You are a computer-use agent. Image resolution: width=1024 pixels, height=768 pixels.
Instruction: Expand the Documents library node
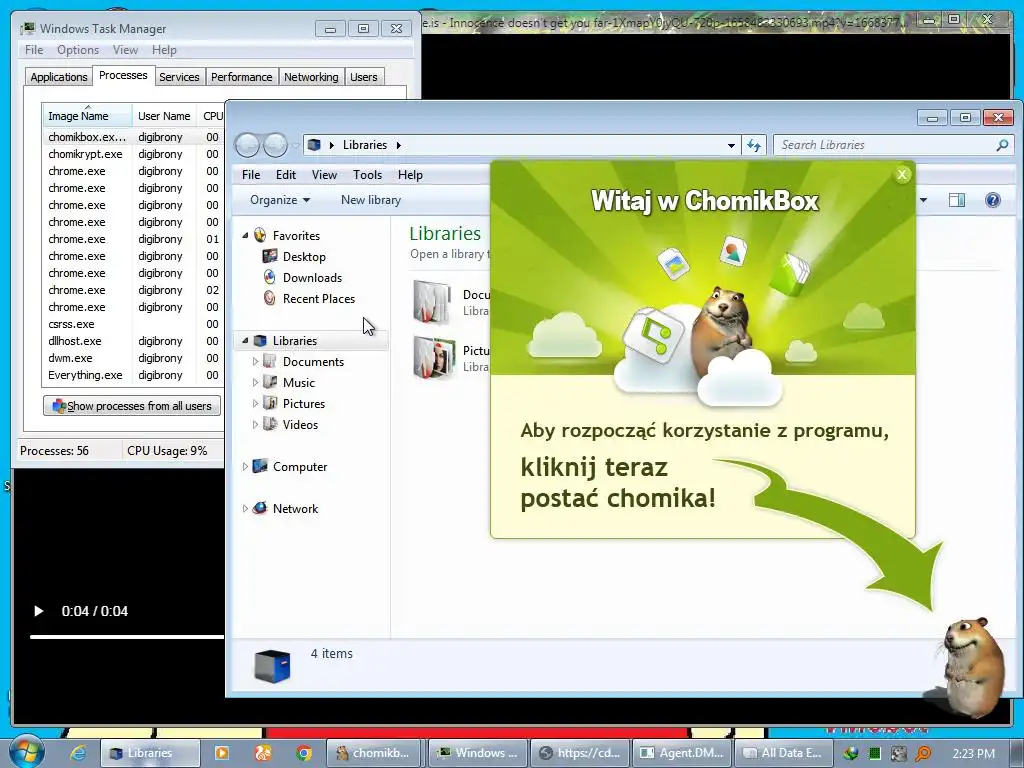click(255, 361)
